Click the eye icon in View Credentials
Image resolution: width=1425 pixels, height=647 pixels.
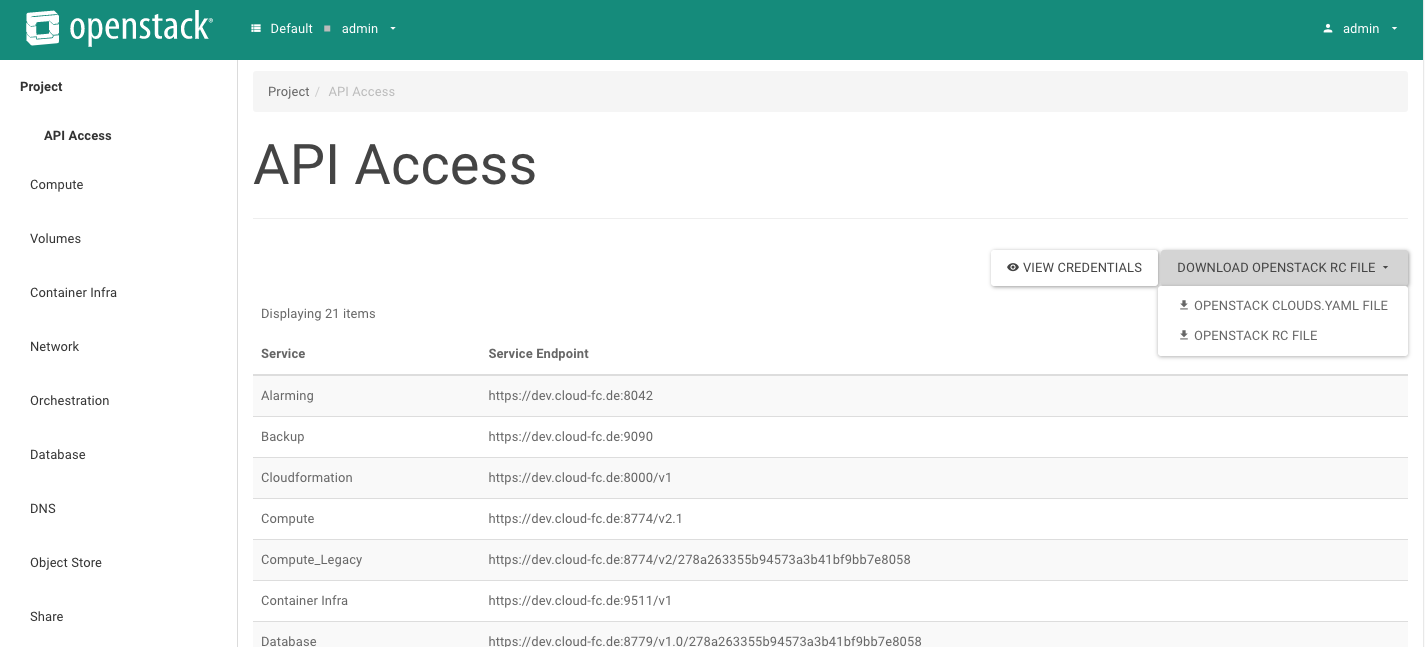click(1013, 268)
